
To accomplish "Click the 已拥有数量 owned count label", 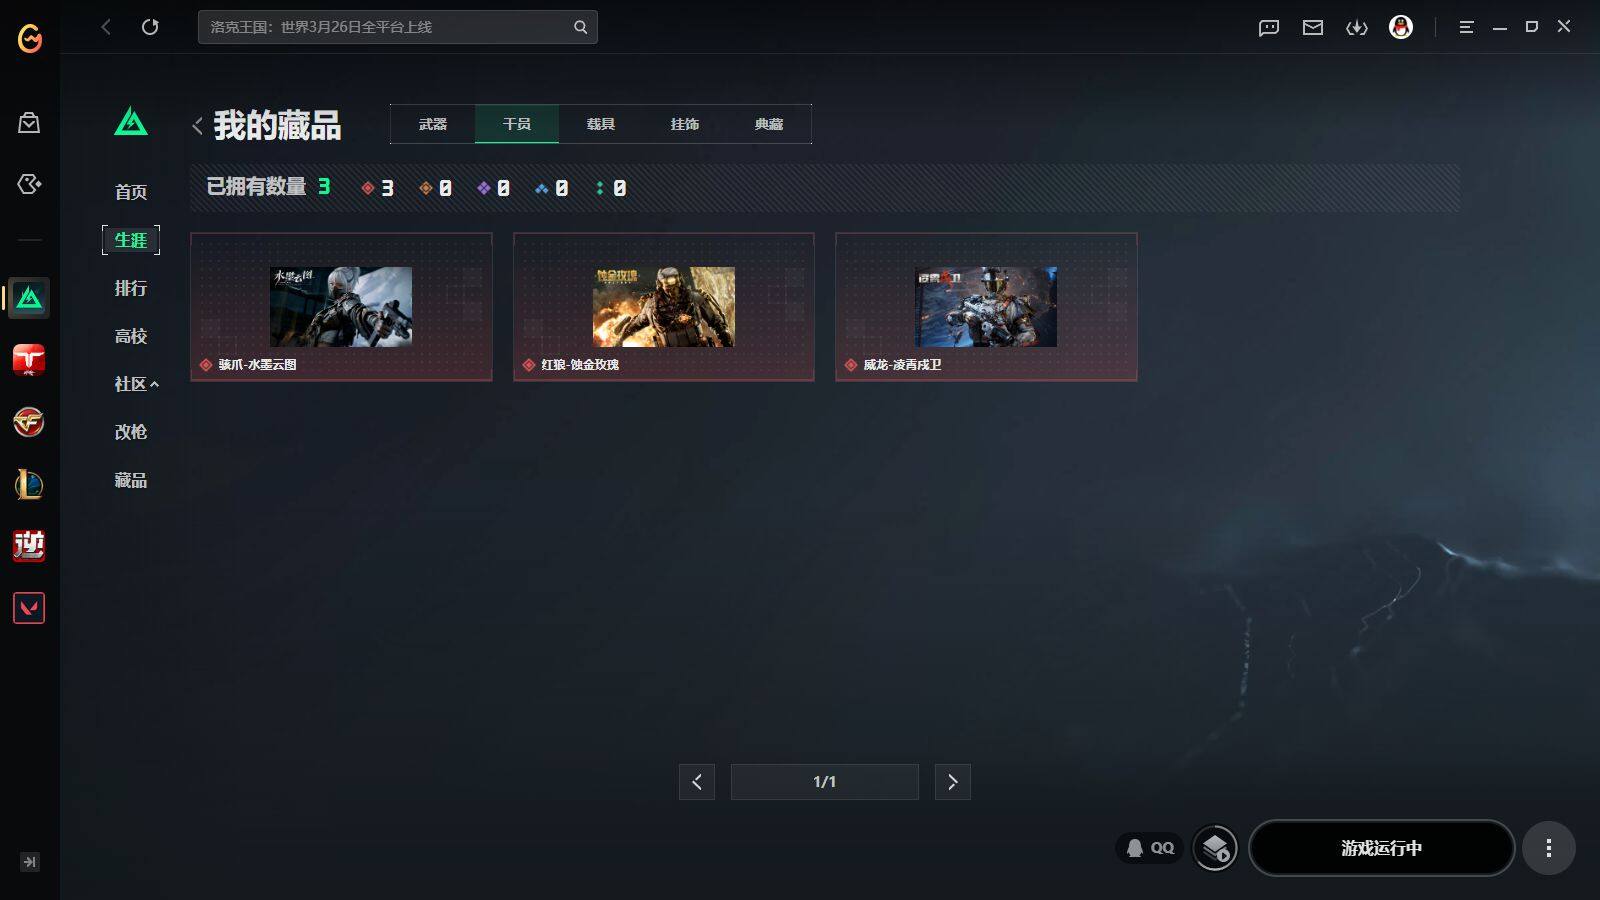I will (x=256, y=187).
